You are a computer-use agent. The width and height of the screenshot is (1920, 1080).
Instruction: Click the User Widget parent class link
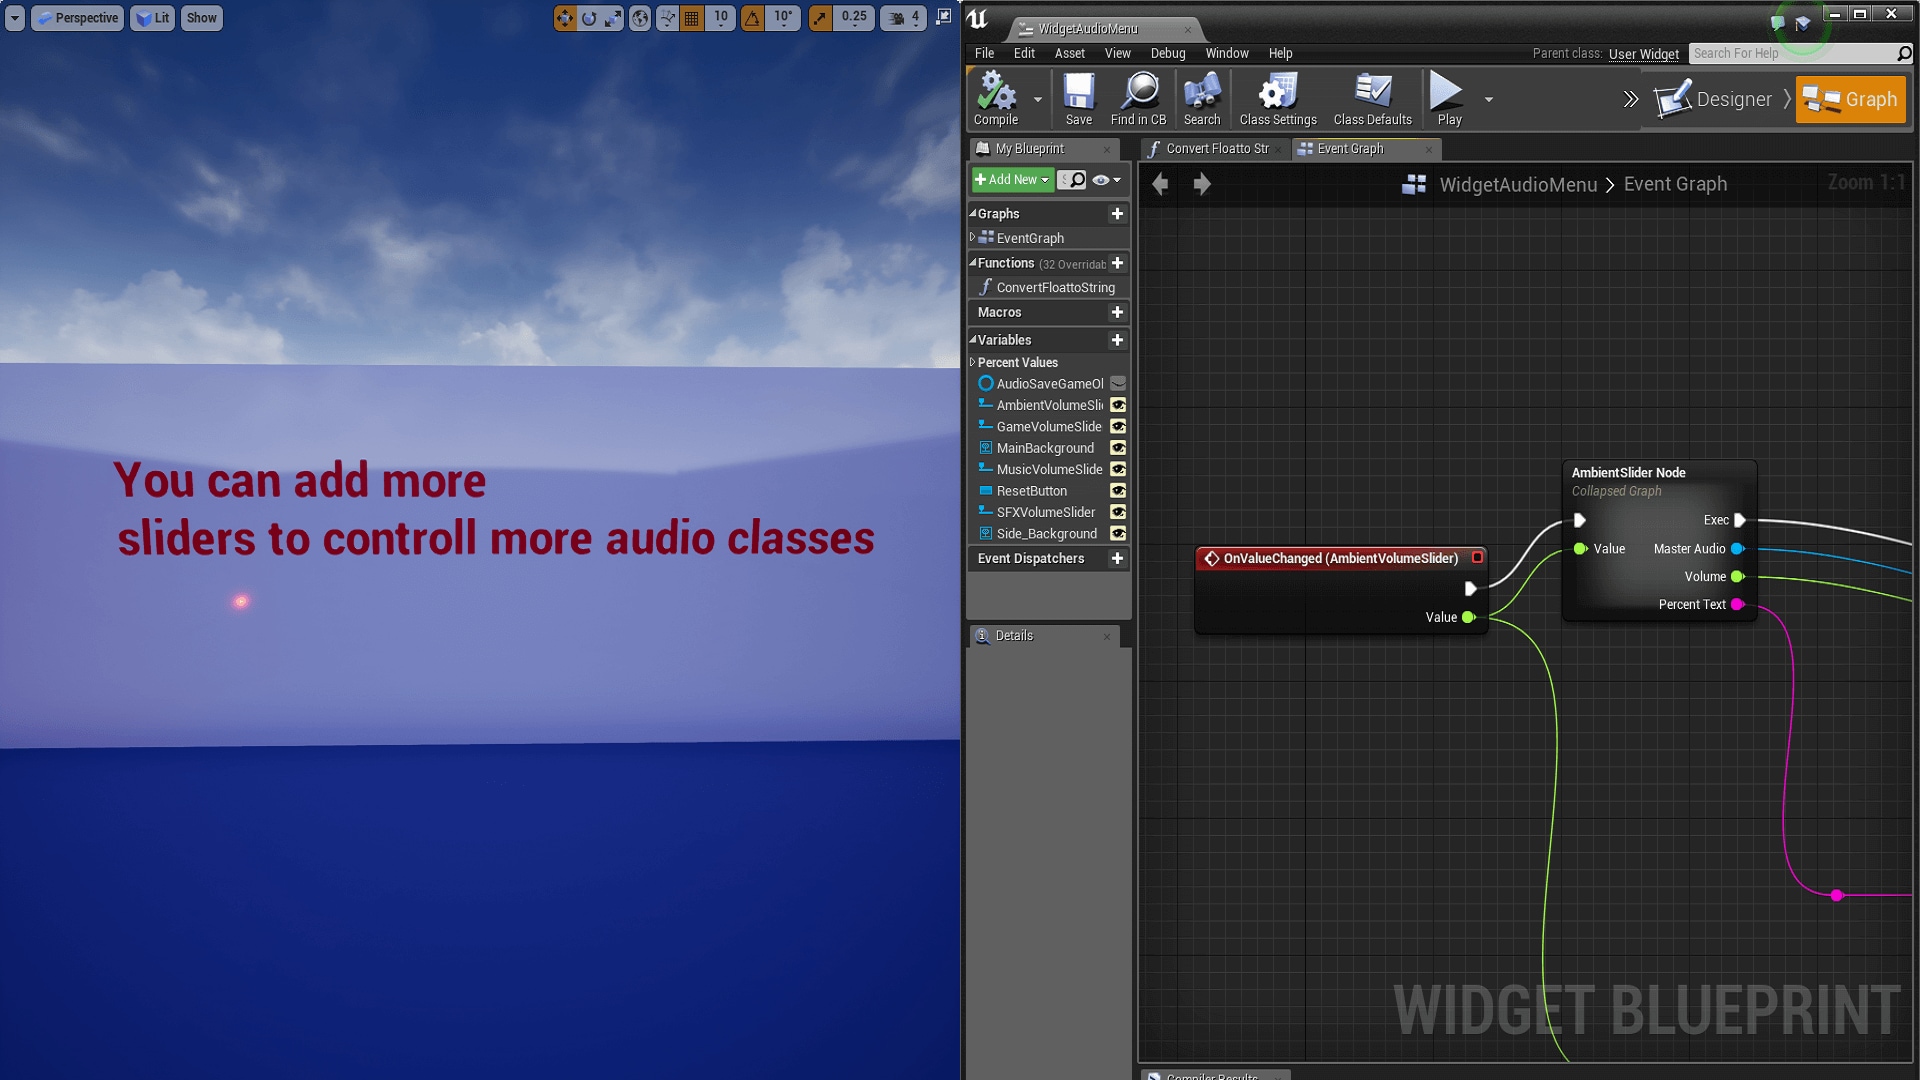(x=1643, y=54)
